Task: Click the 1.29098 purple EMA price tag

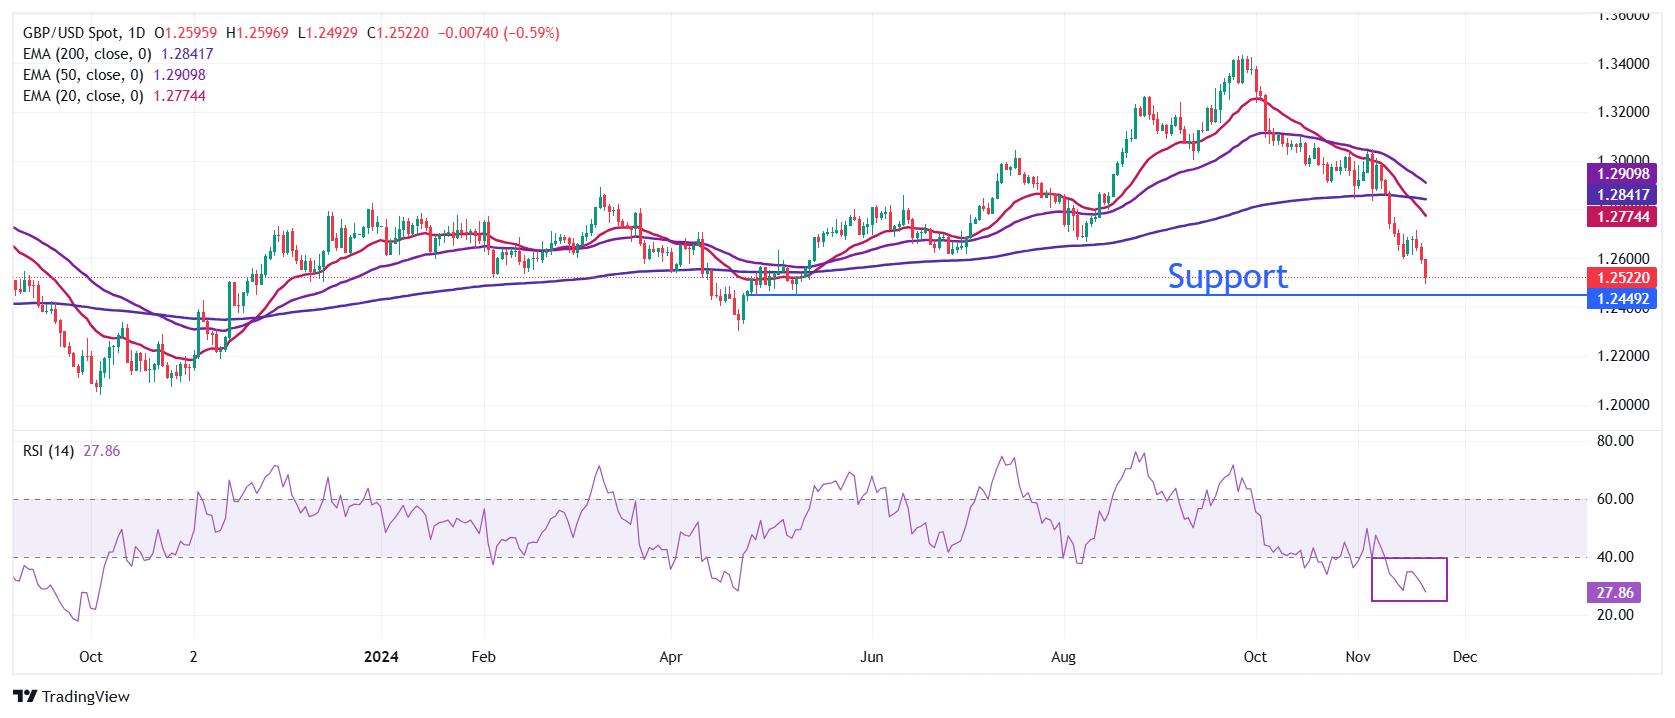Action: (x=1621, y=174)
